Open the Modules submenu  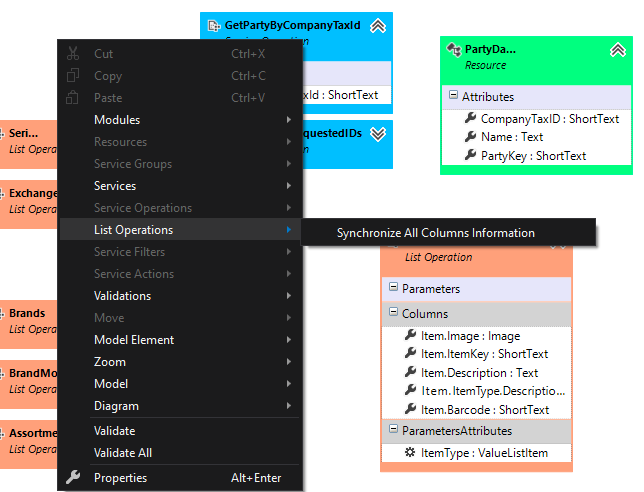180,120
